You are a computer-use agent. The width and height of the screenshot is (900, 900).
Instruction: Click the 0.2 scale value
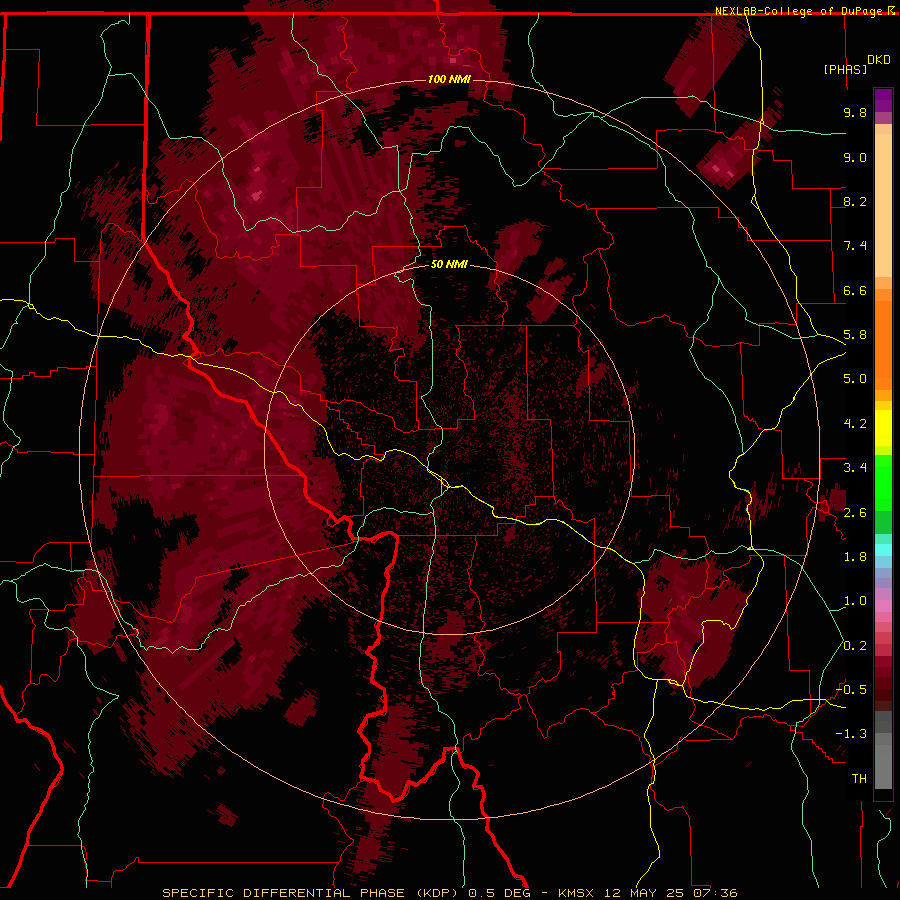[855, 646]
